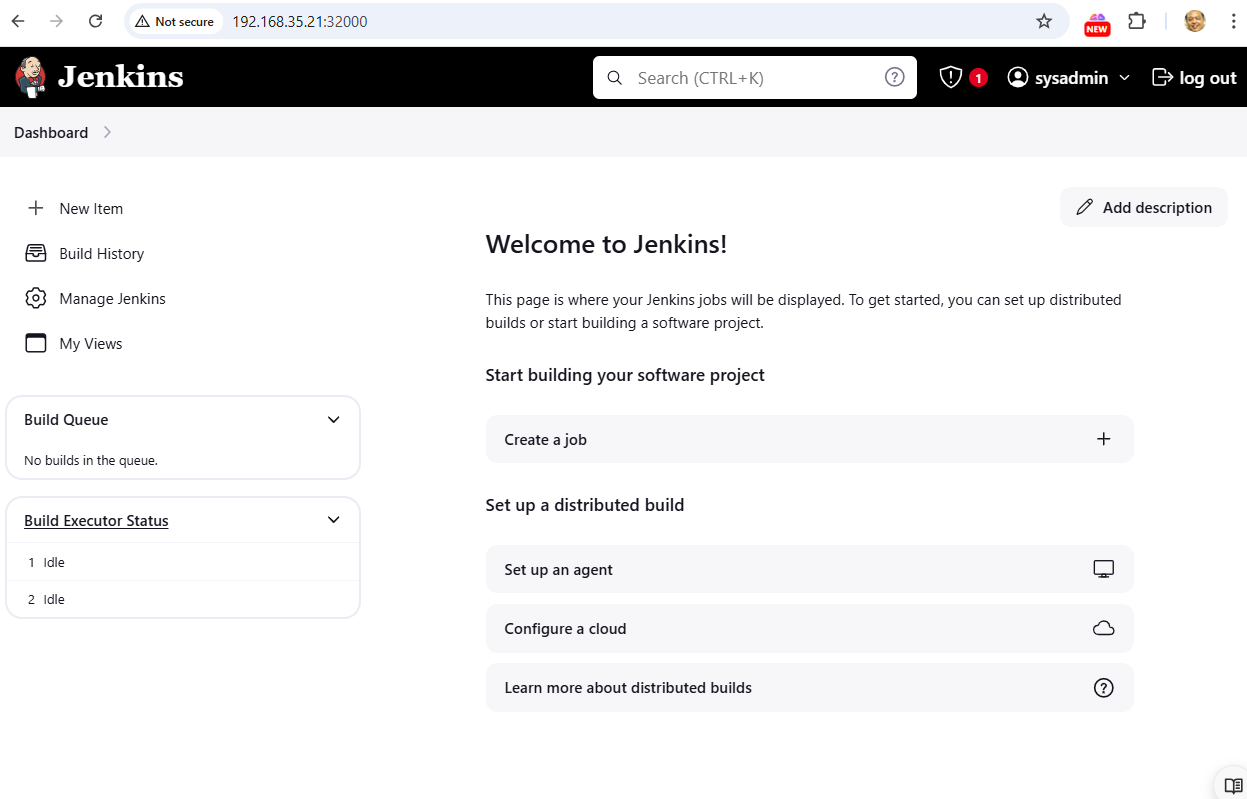Click 'Start building your software project' heading

pos(625,375)
